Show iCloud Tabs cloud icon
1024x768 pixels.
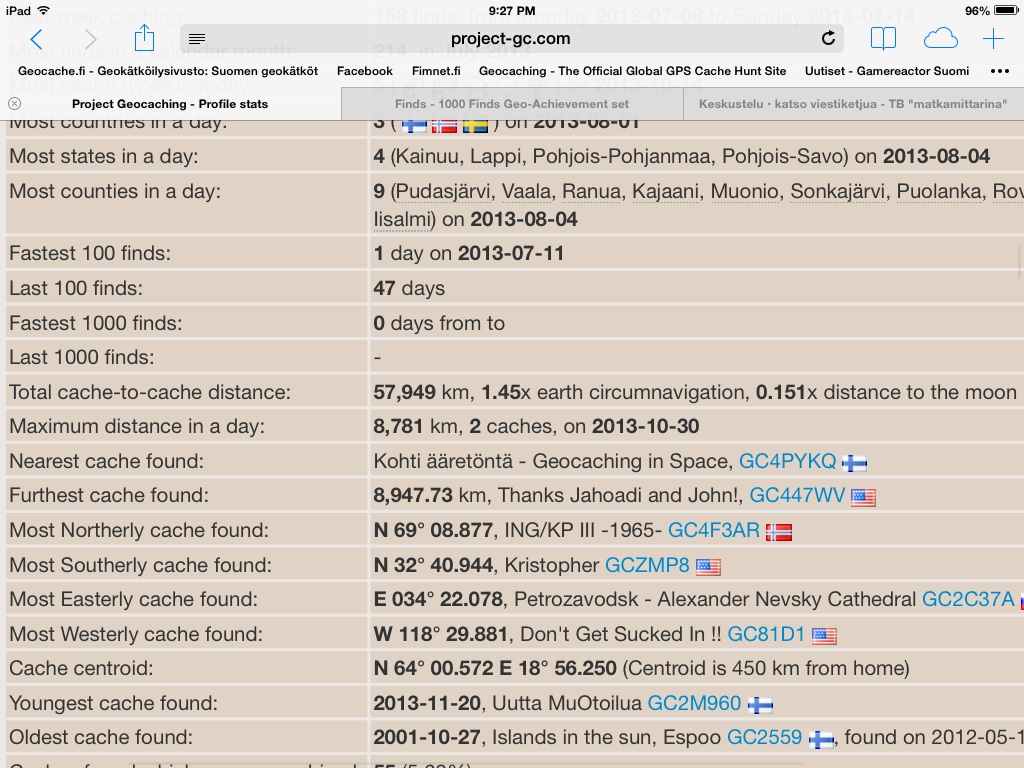click(x=940, y=39)
